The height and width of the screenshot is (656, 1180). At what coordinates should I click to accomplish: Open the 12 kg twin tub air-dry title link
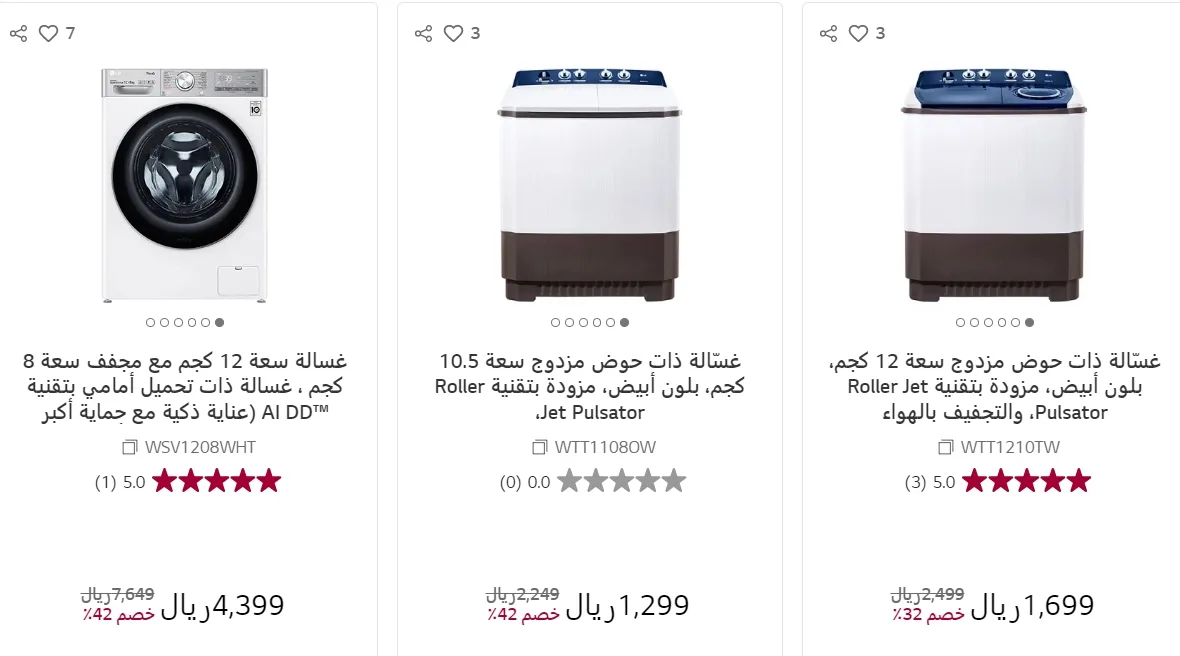click(x=995, y=386)
